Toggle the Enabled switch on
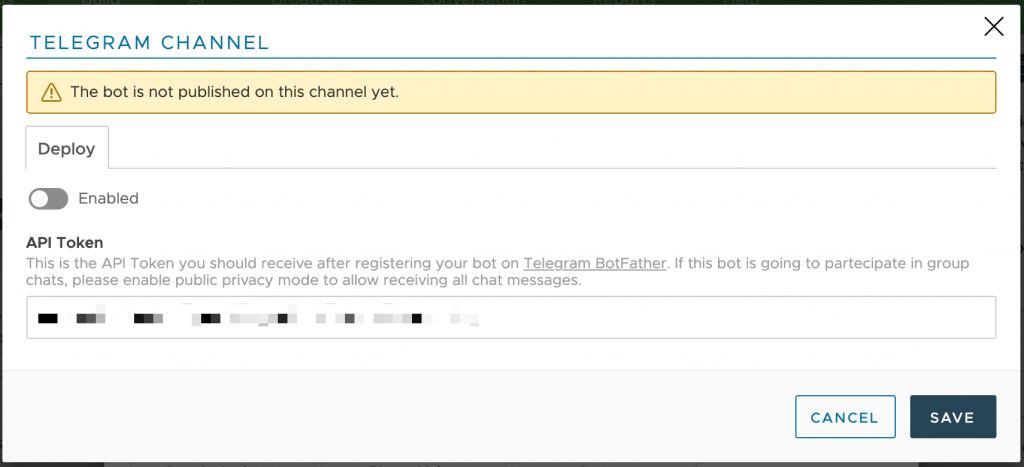 coord(48,199)
